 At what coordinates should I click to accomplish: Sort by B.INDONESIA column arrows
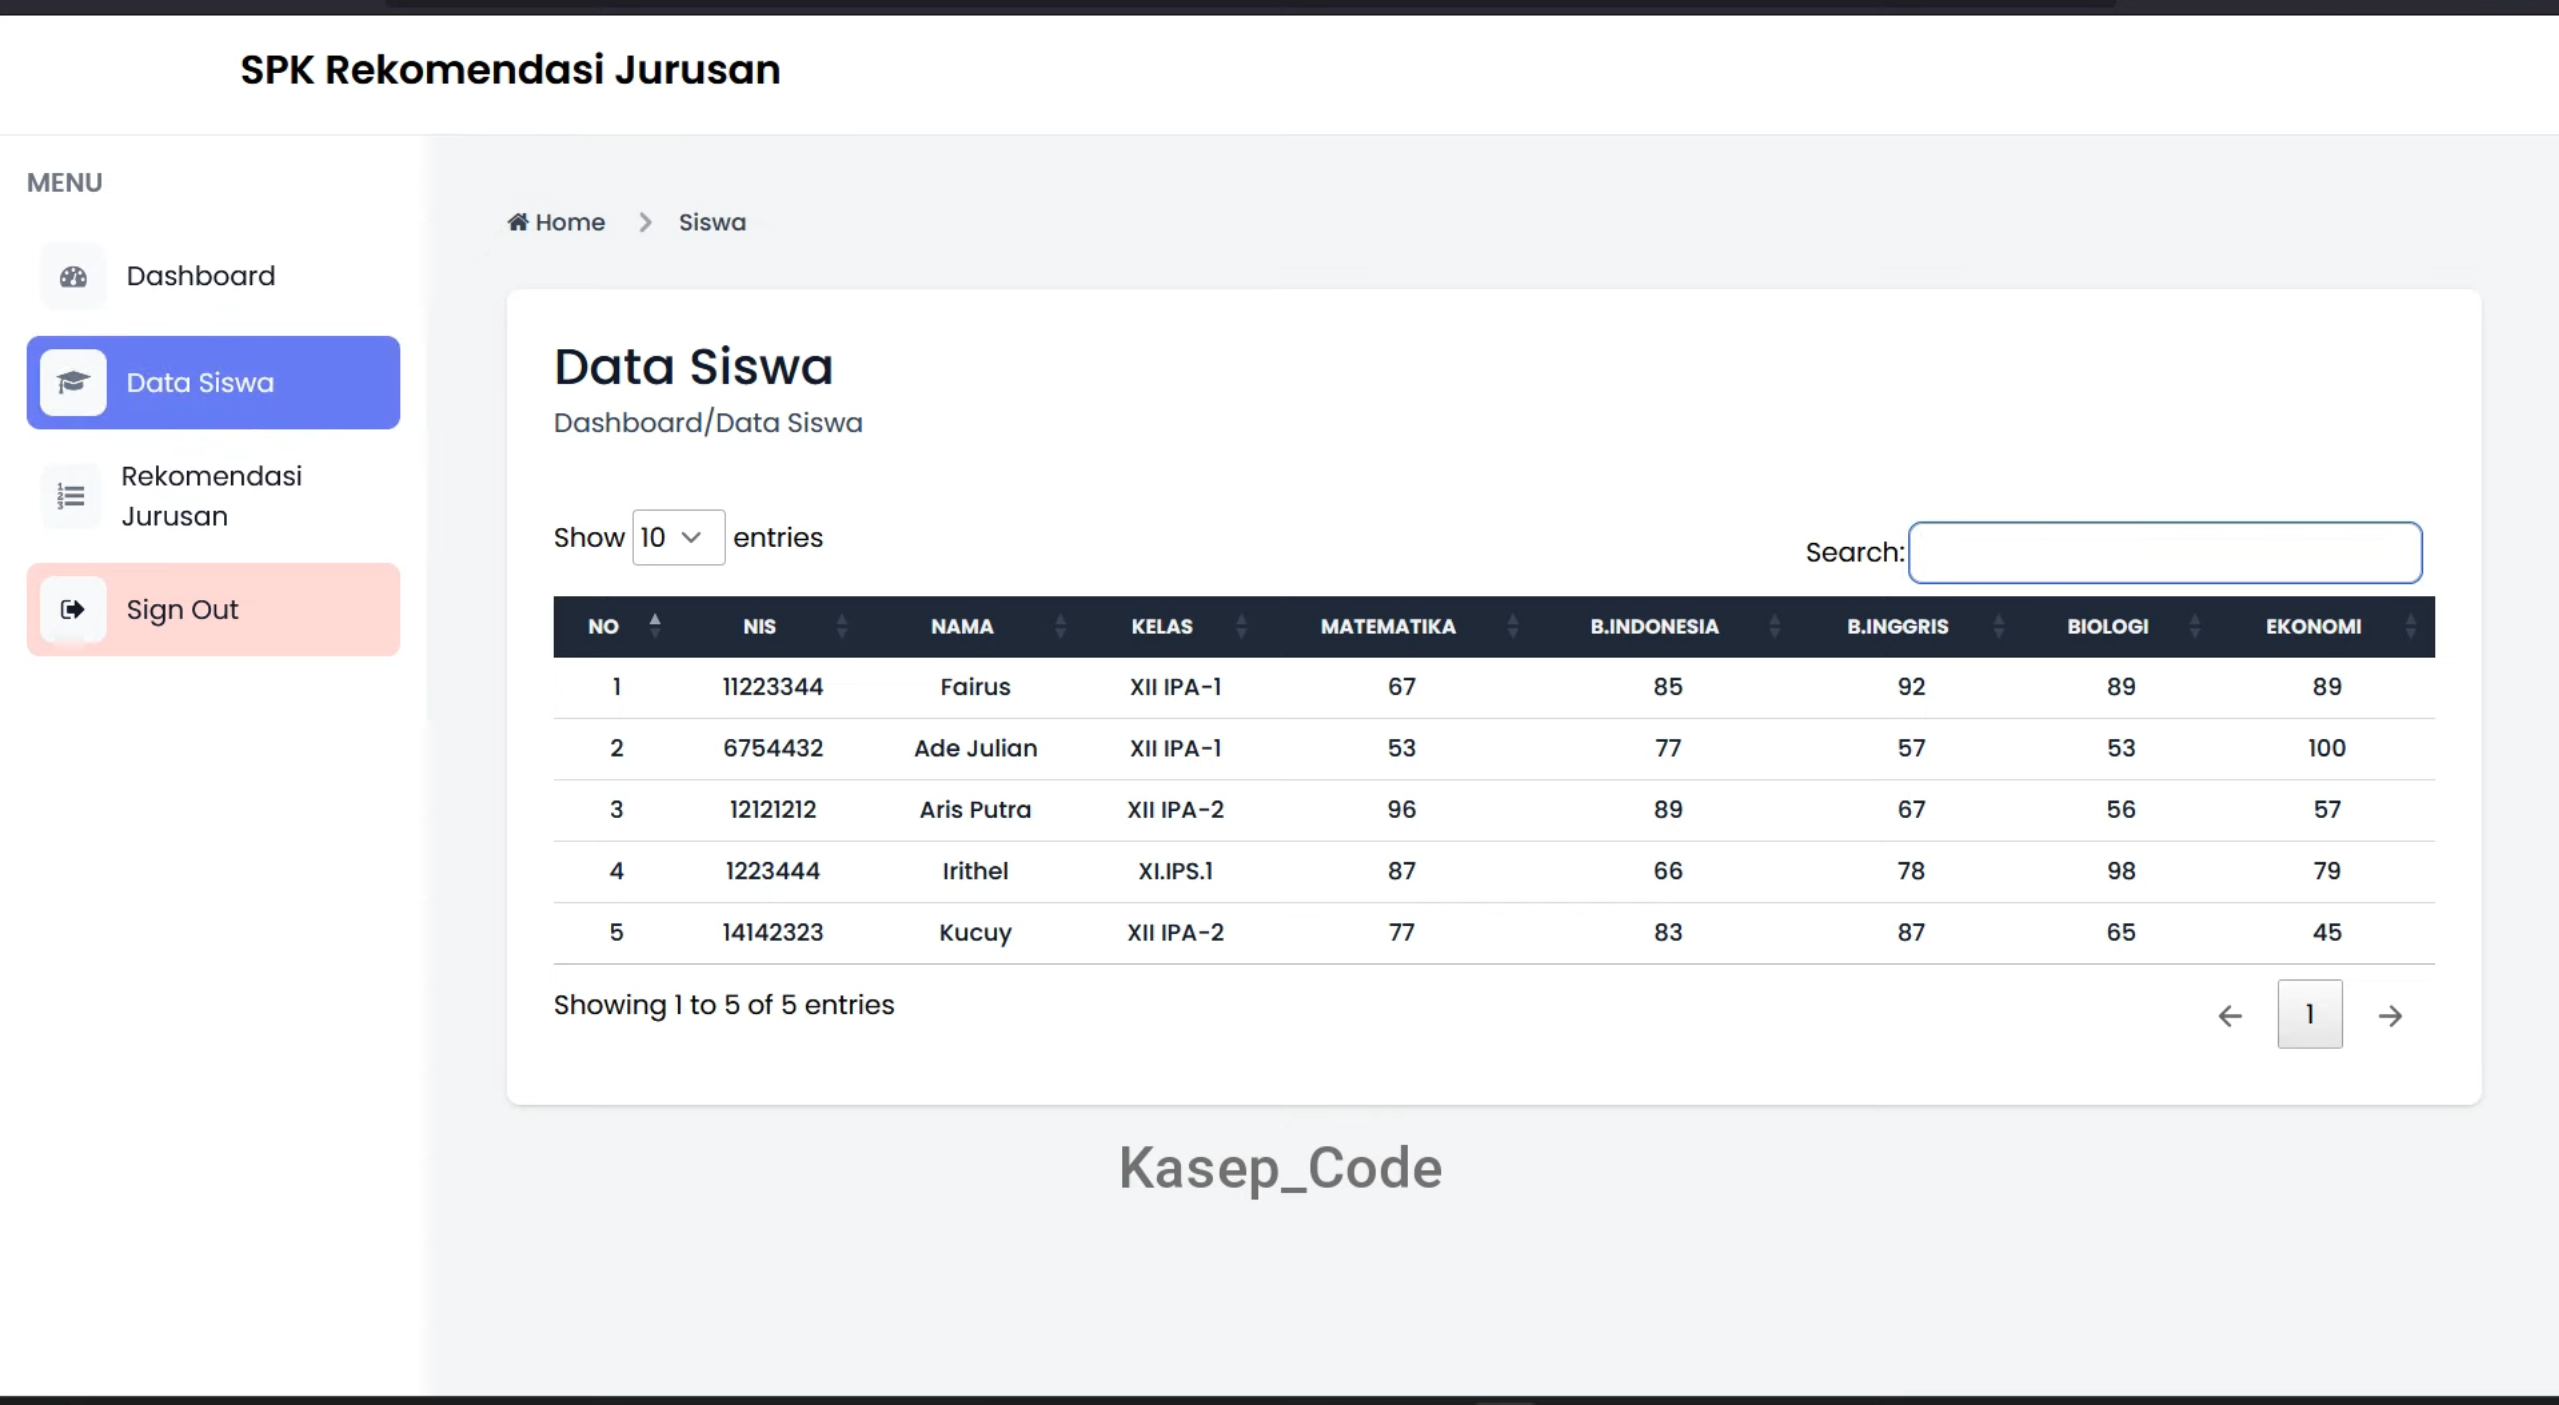pos(1774,626)
